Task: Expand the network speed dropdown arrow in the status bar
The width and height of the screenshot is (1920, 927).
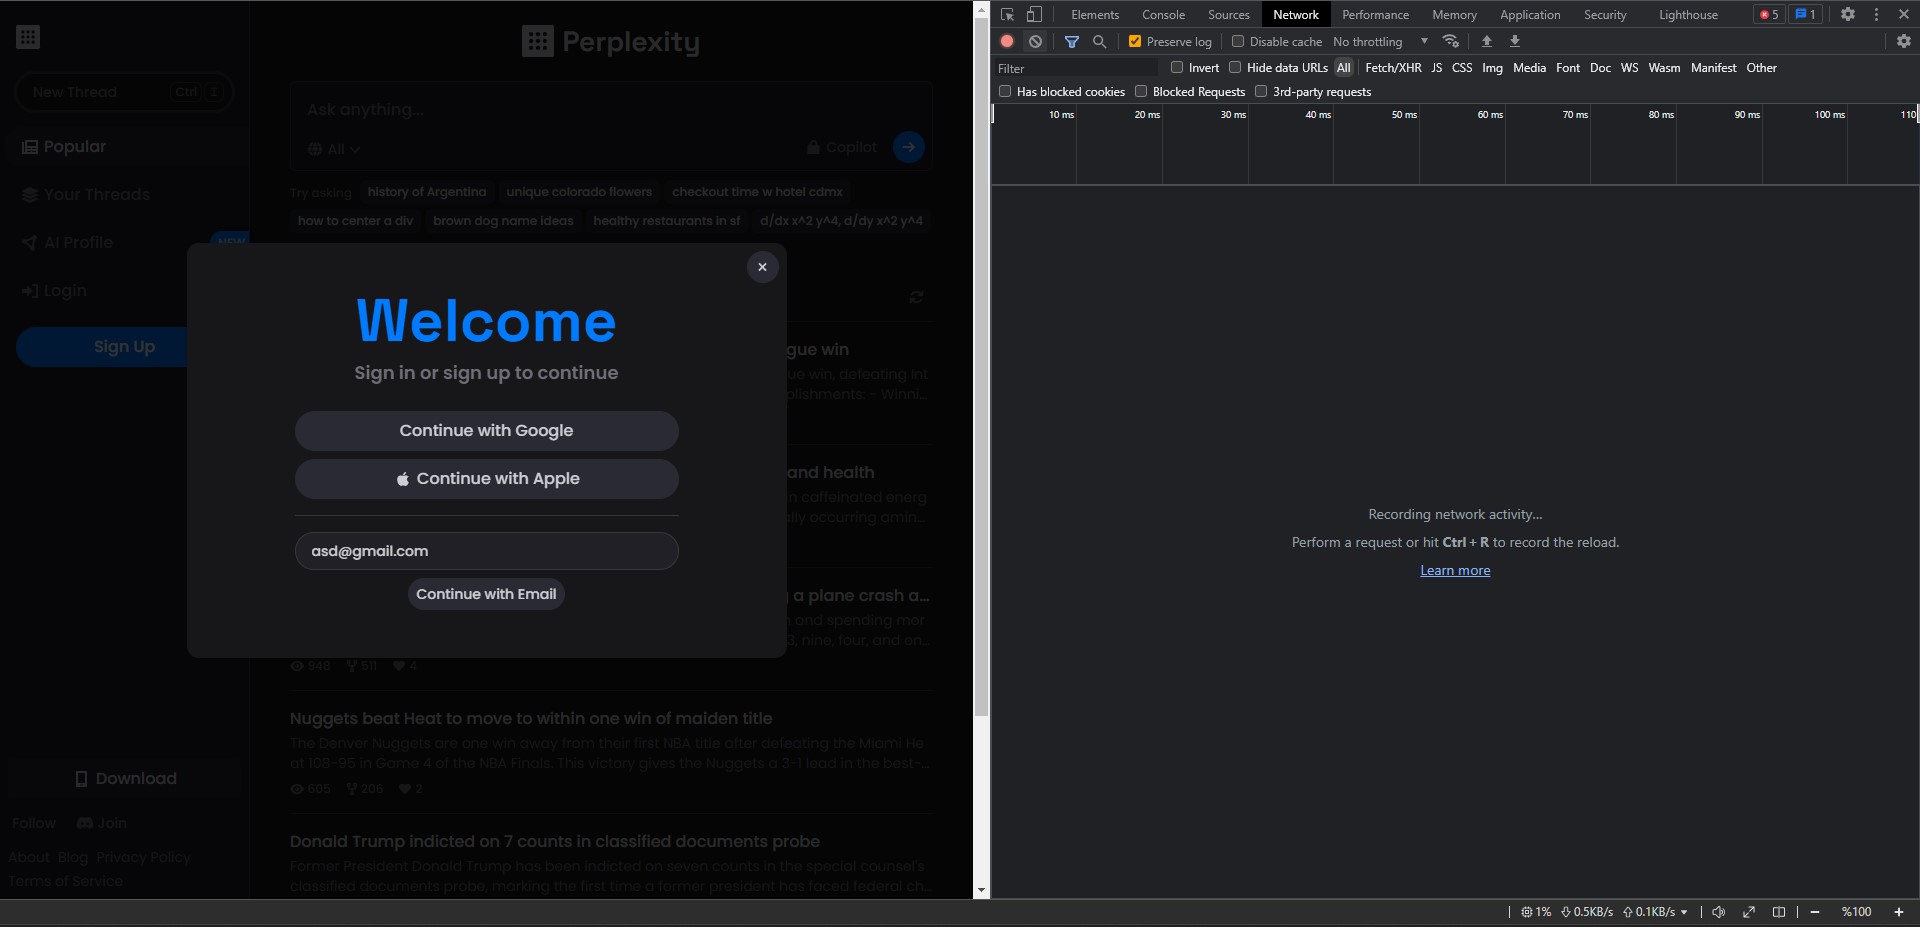Action: [x=1684, y=912]
